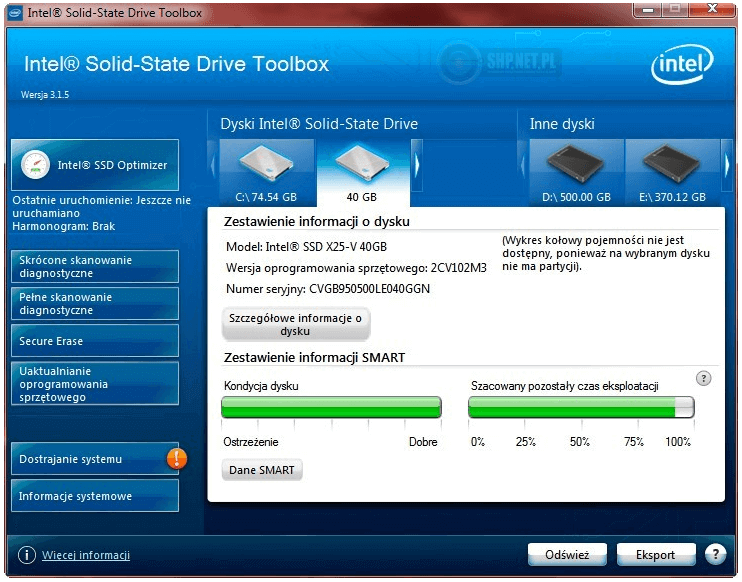This screenshot has height=582, width=742.
Task: Click Szczegółowe informacje o dysku button
Action: pos(296,325)
